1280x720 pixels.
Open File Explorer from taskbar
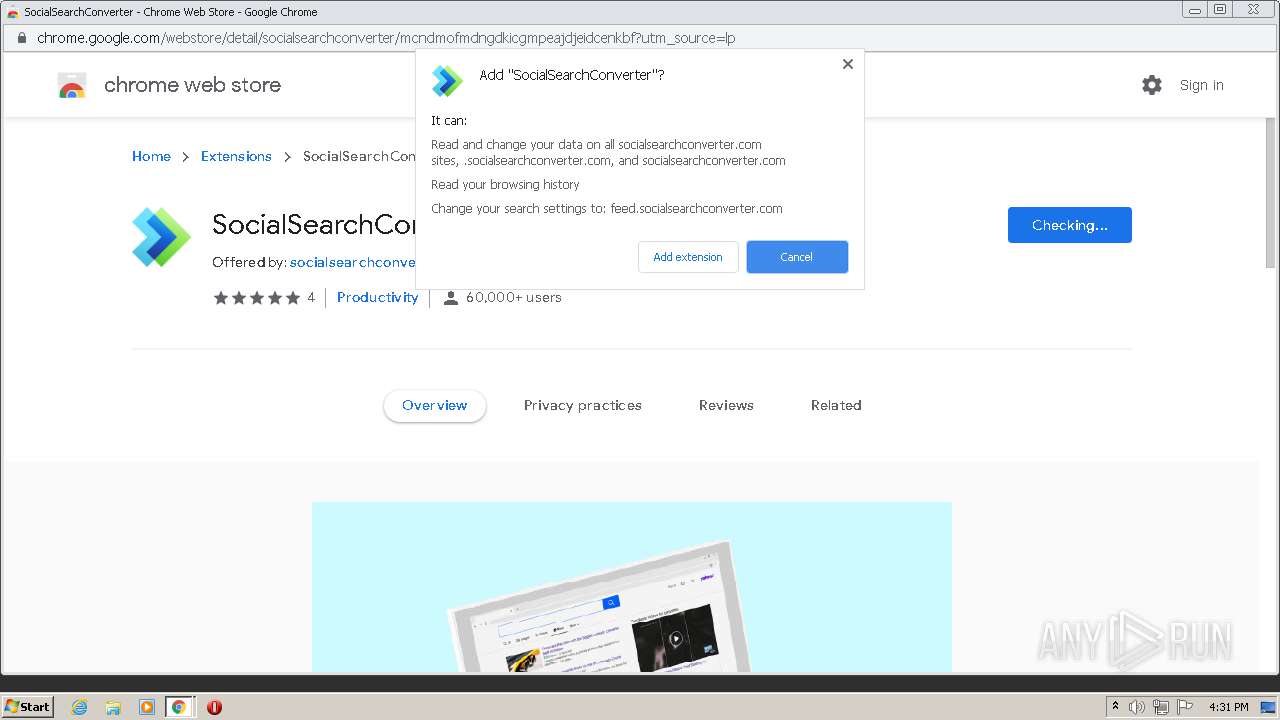113,707
